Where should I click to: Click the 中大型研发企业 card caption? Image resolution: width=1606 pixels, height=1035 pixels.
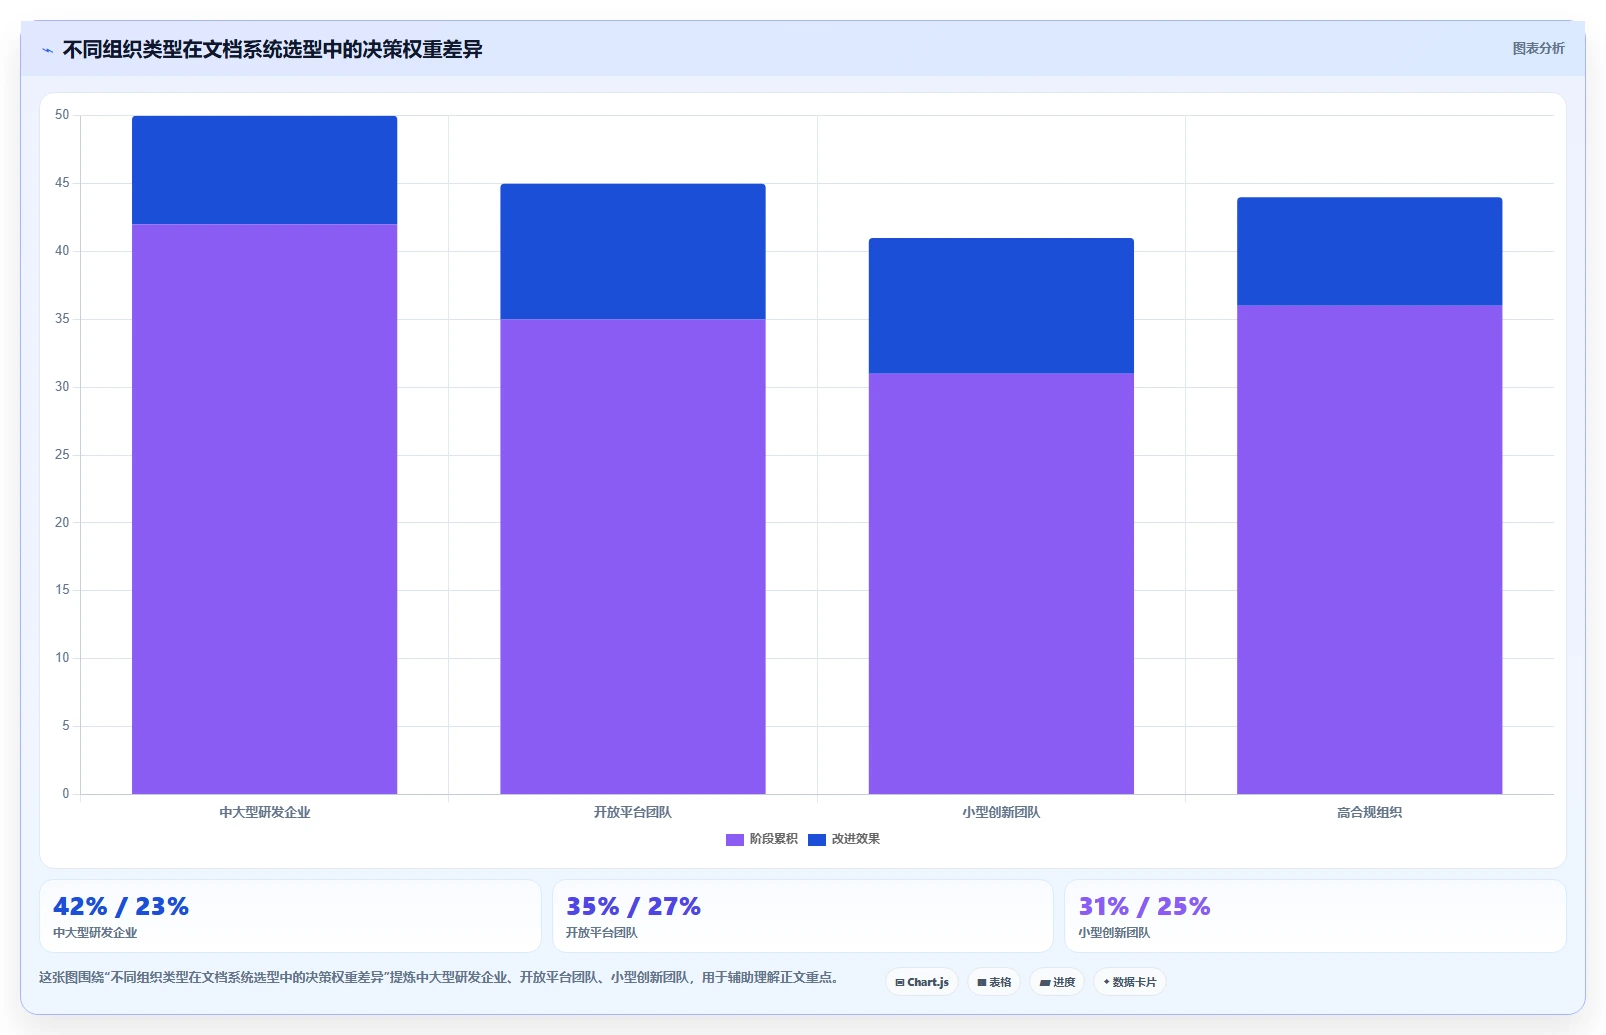[95, 933]
